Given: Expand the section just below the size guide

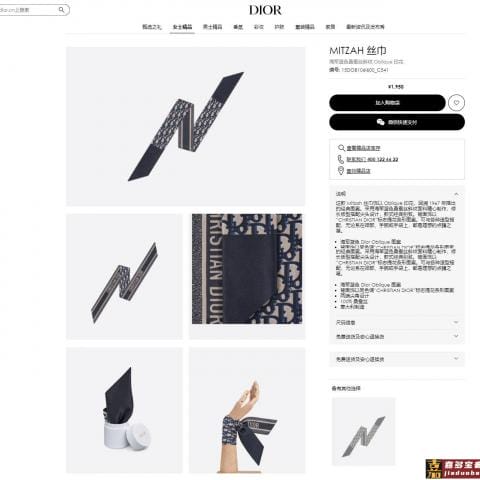Looking at the screenshot, I should point(397,336).
